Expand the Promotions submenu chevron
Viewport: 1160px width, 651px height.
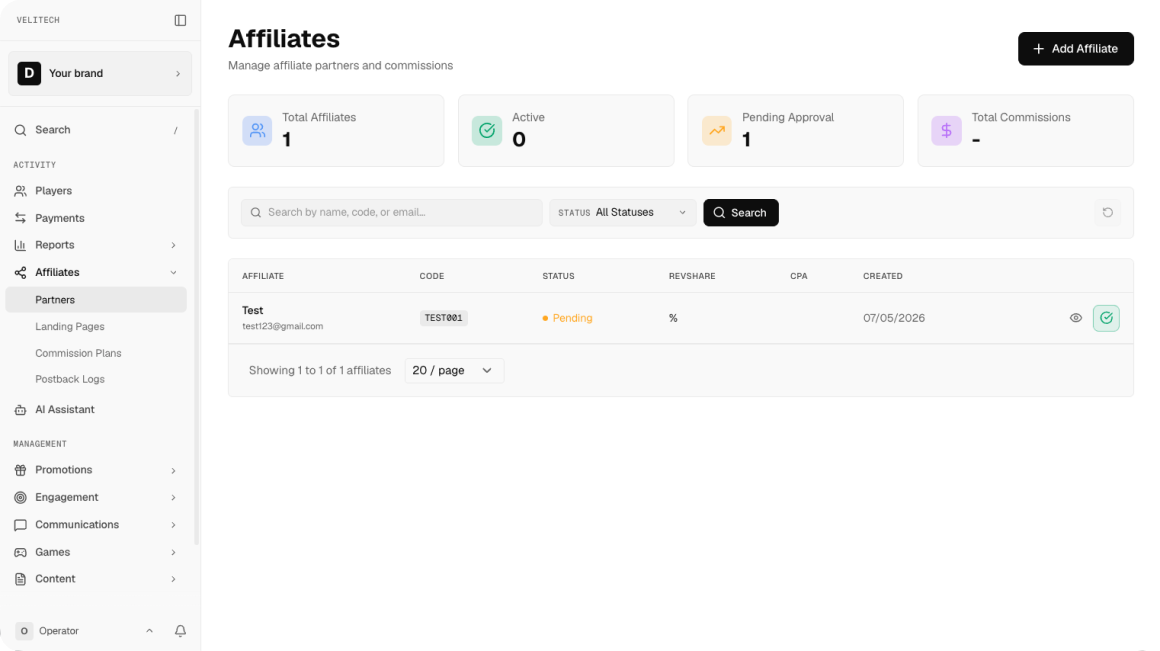tap(173, 470)
